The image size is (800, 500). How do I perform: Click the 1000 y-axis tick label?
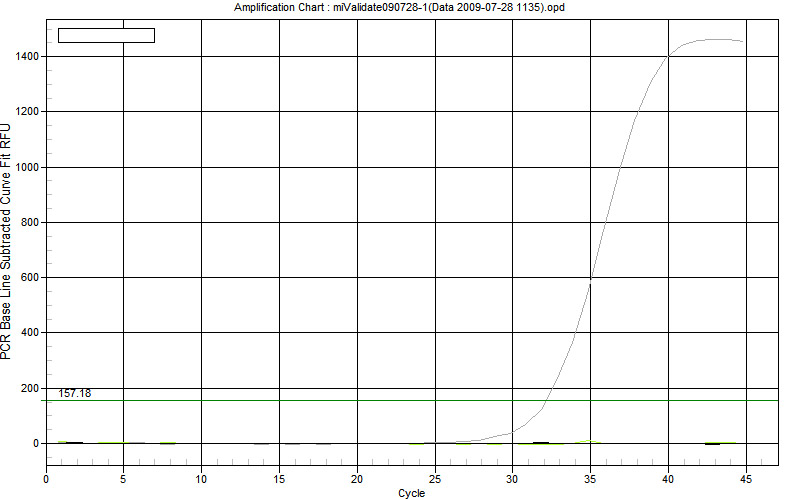coord(27,167)
